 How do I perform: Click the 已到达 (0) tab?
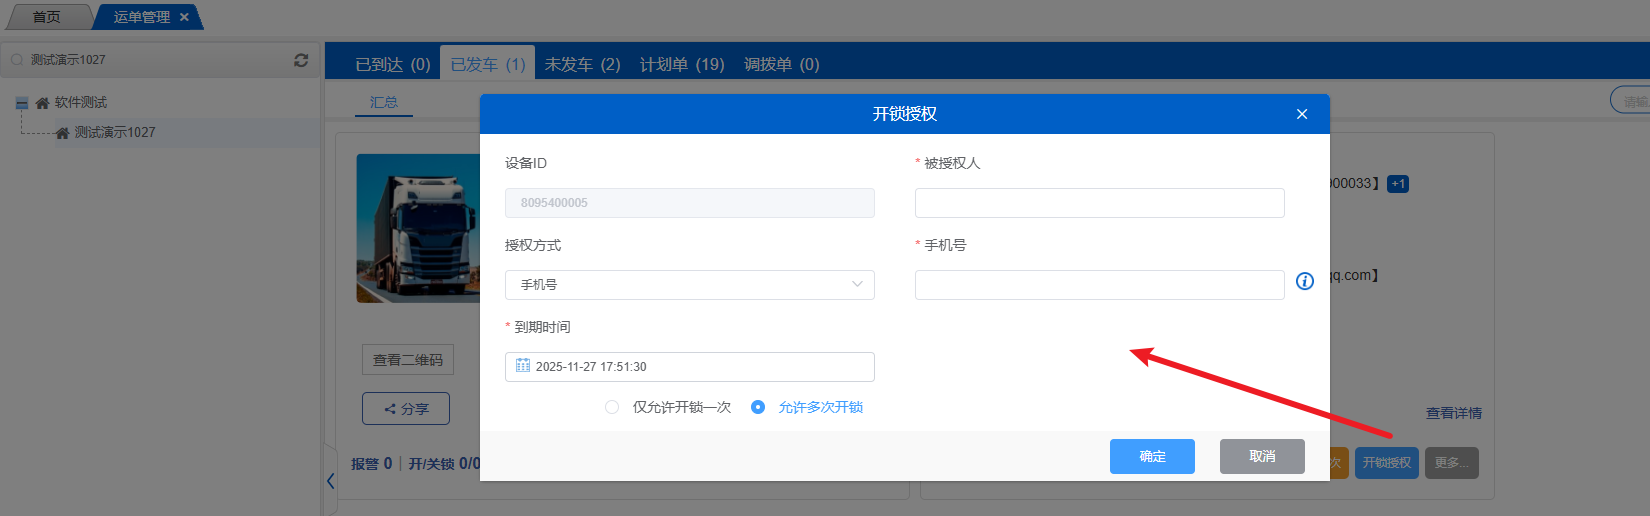[x=392, y=64]
